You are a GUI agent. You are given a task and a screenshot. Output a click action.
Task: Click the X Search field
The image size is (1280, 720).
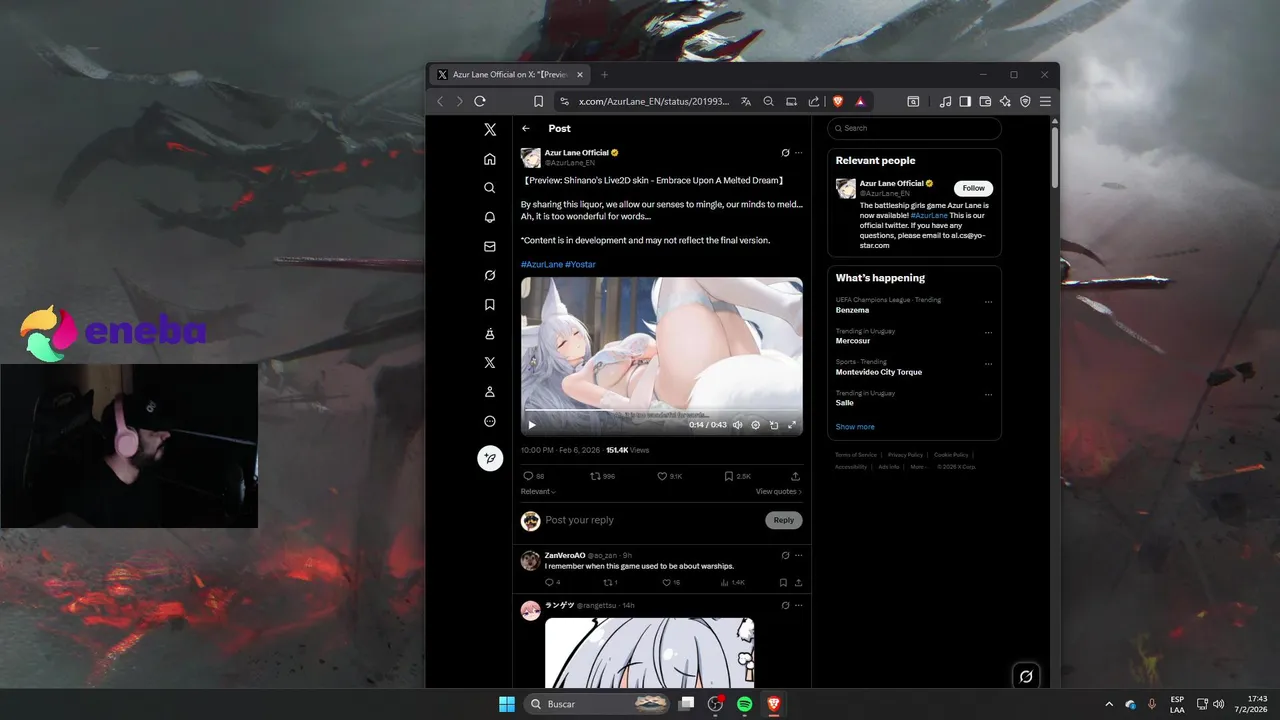click(914, 128)
